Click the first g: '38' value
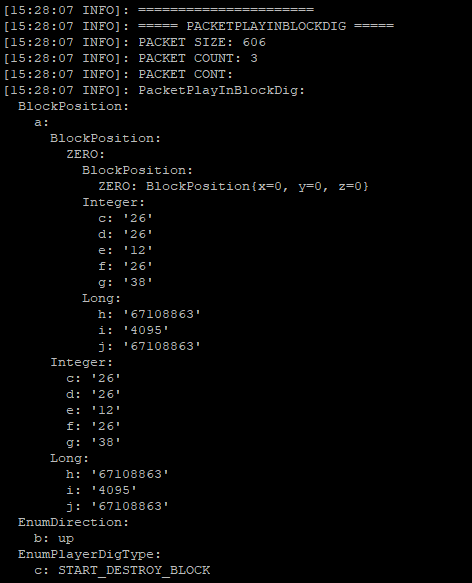 (125, 282)
